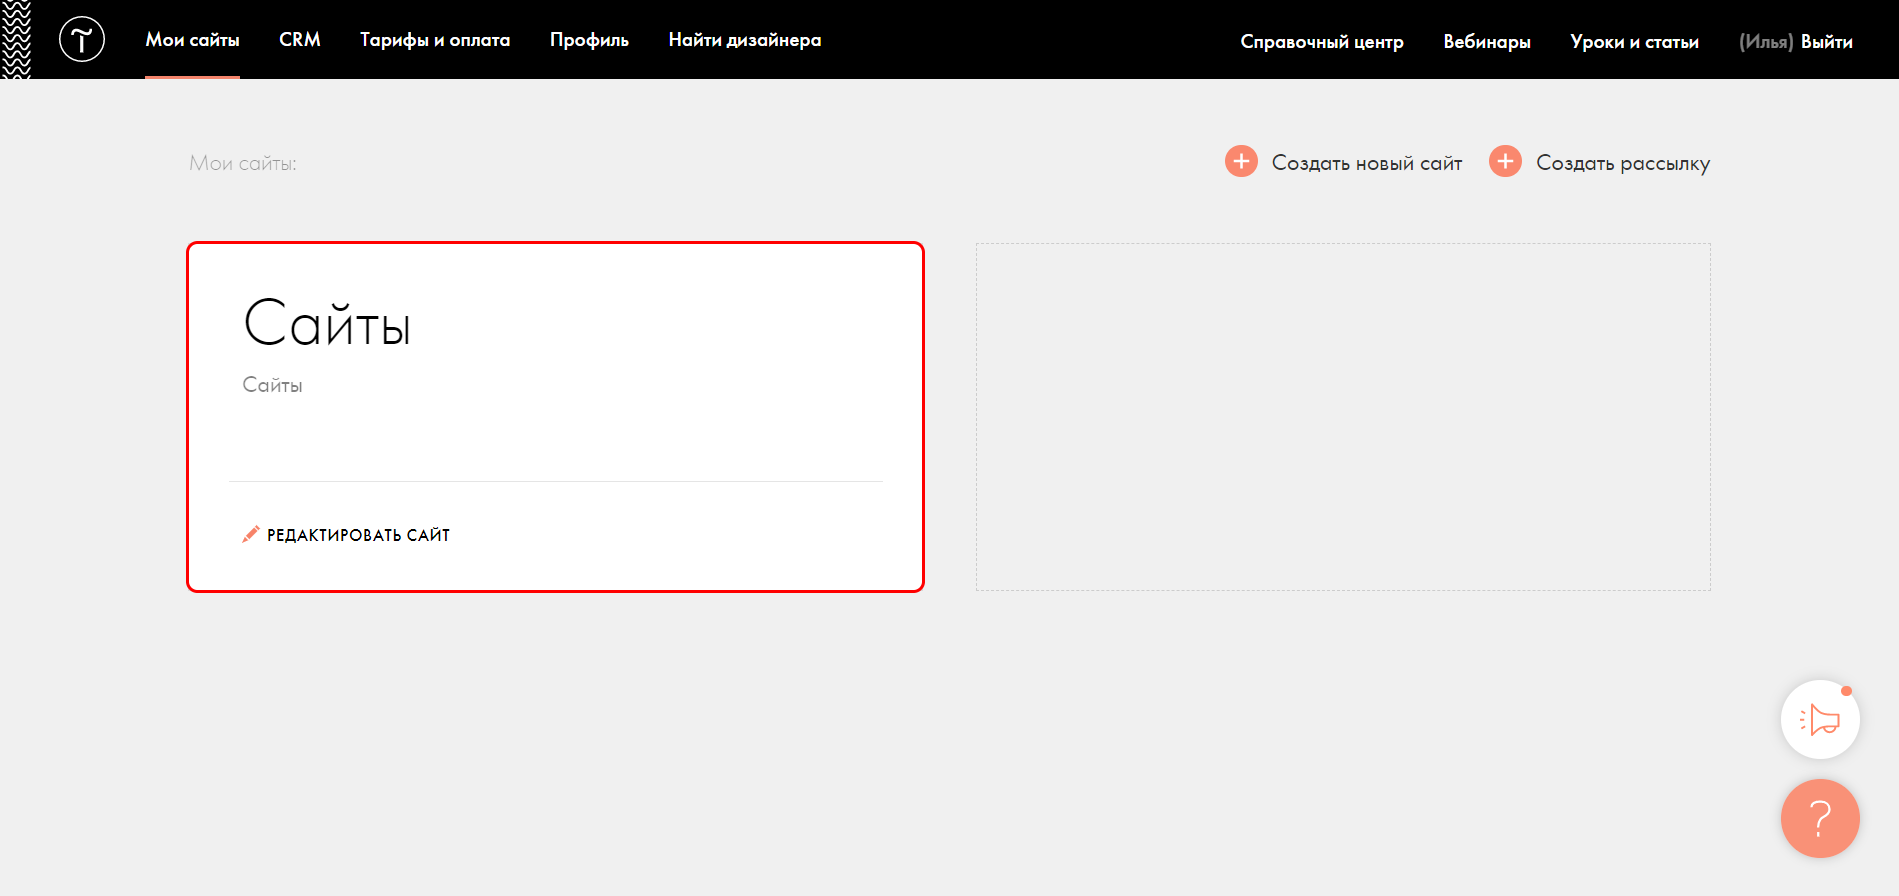Log out using the Выйти link

coord(1826,42)
